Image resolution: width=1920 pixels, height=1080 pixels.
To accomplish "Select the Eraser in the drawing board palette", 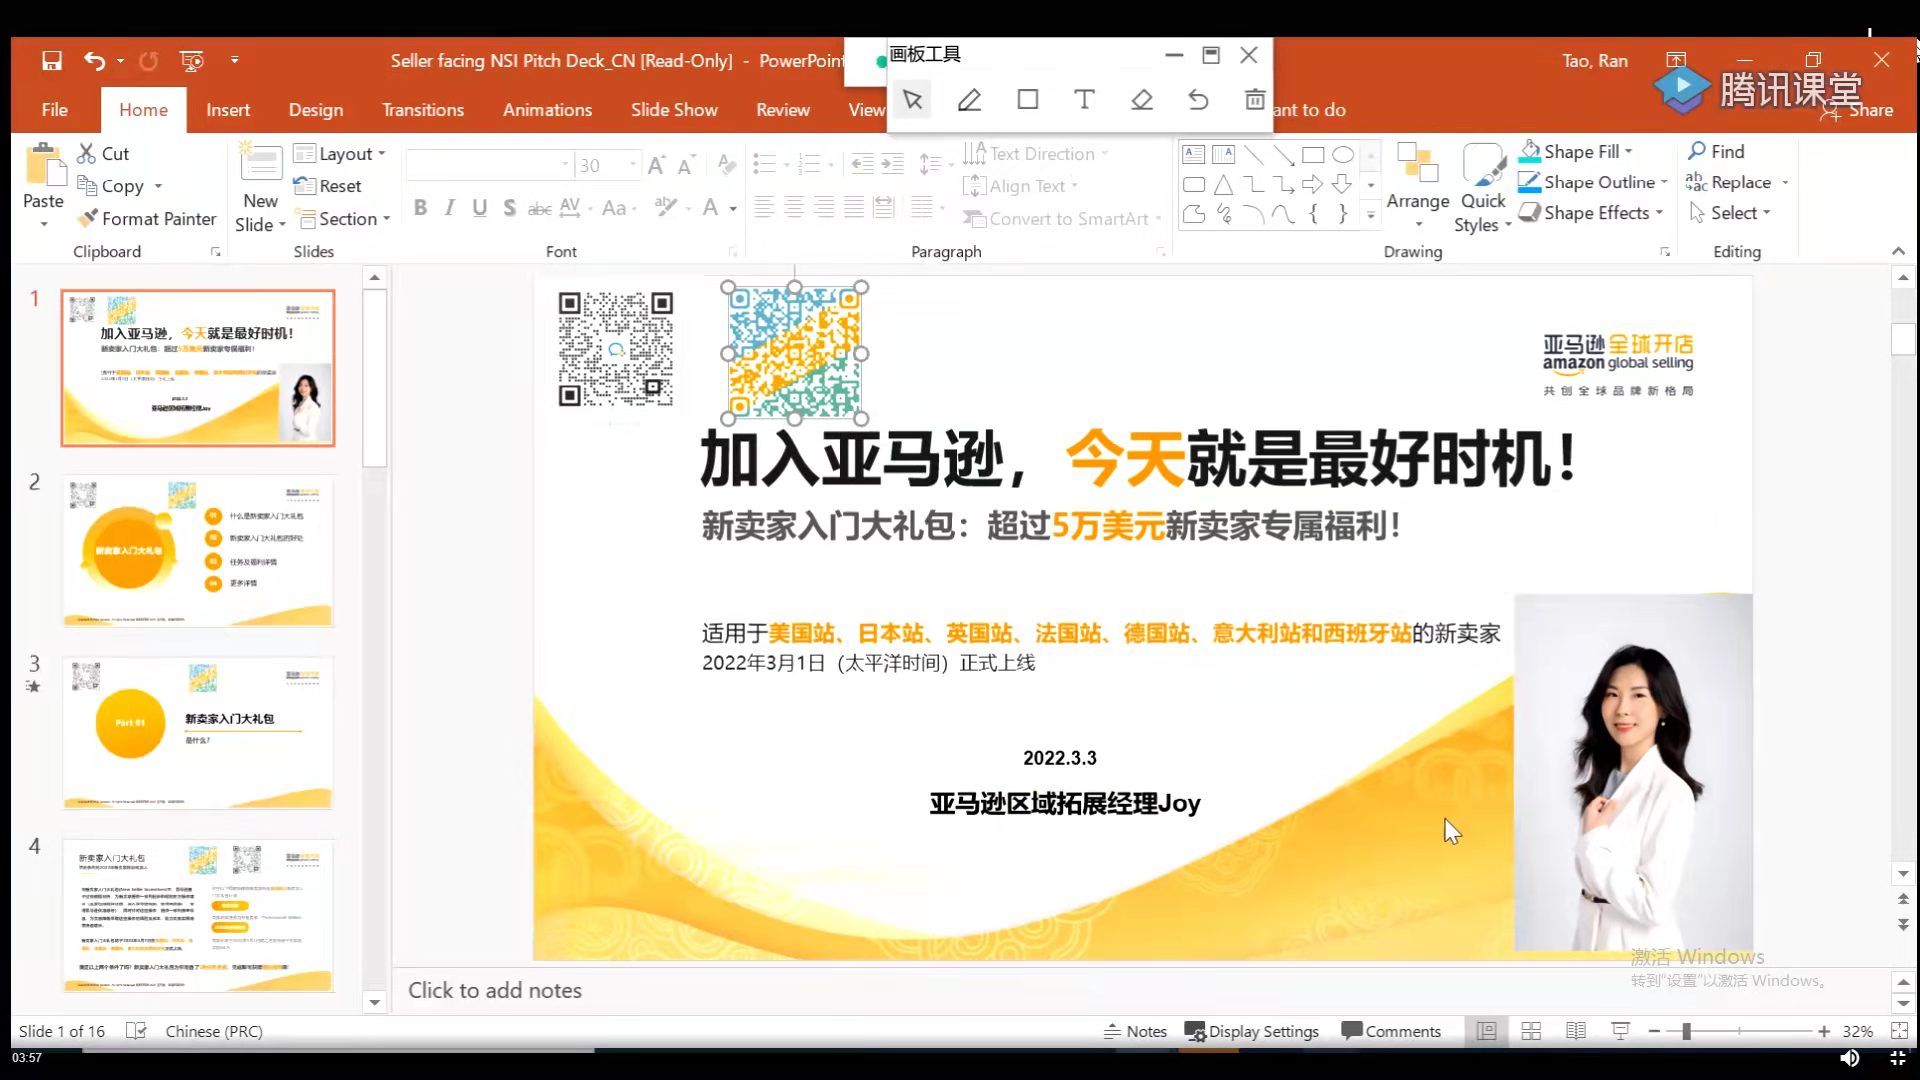I will (1142, 99).
